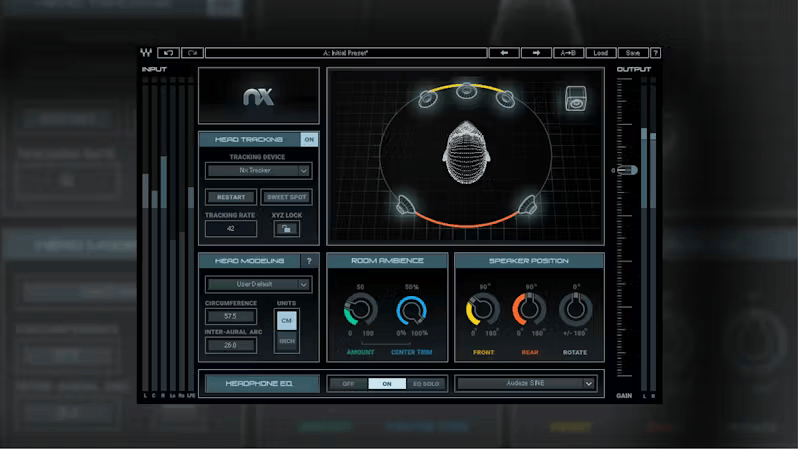Click the Inter-Aural Arc value field
798x449 pixels.
tap(231, 345)
